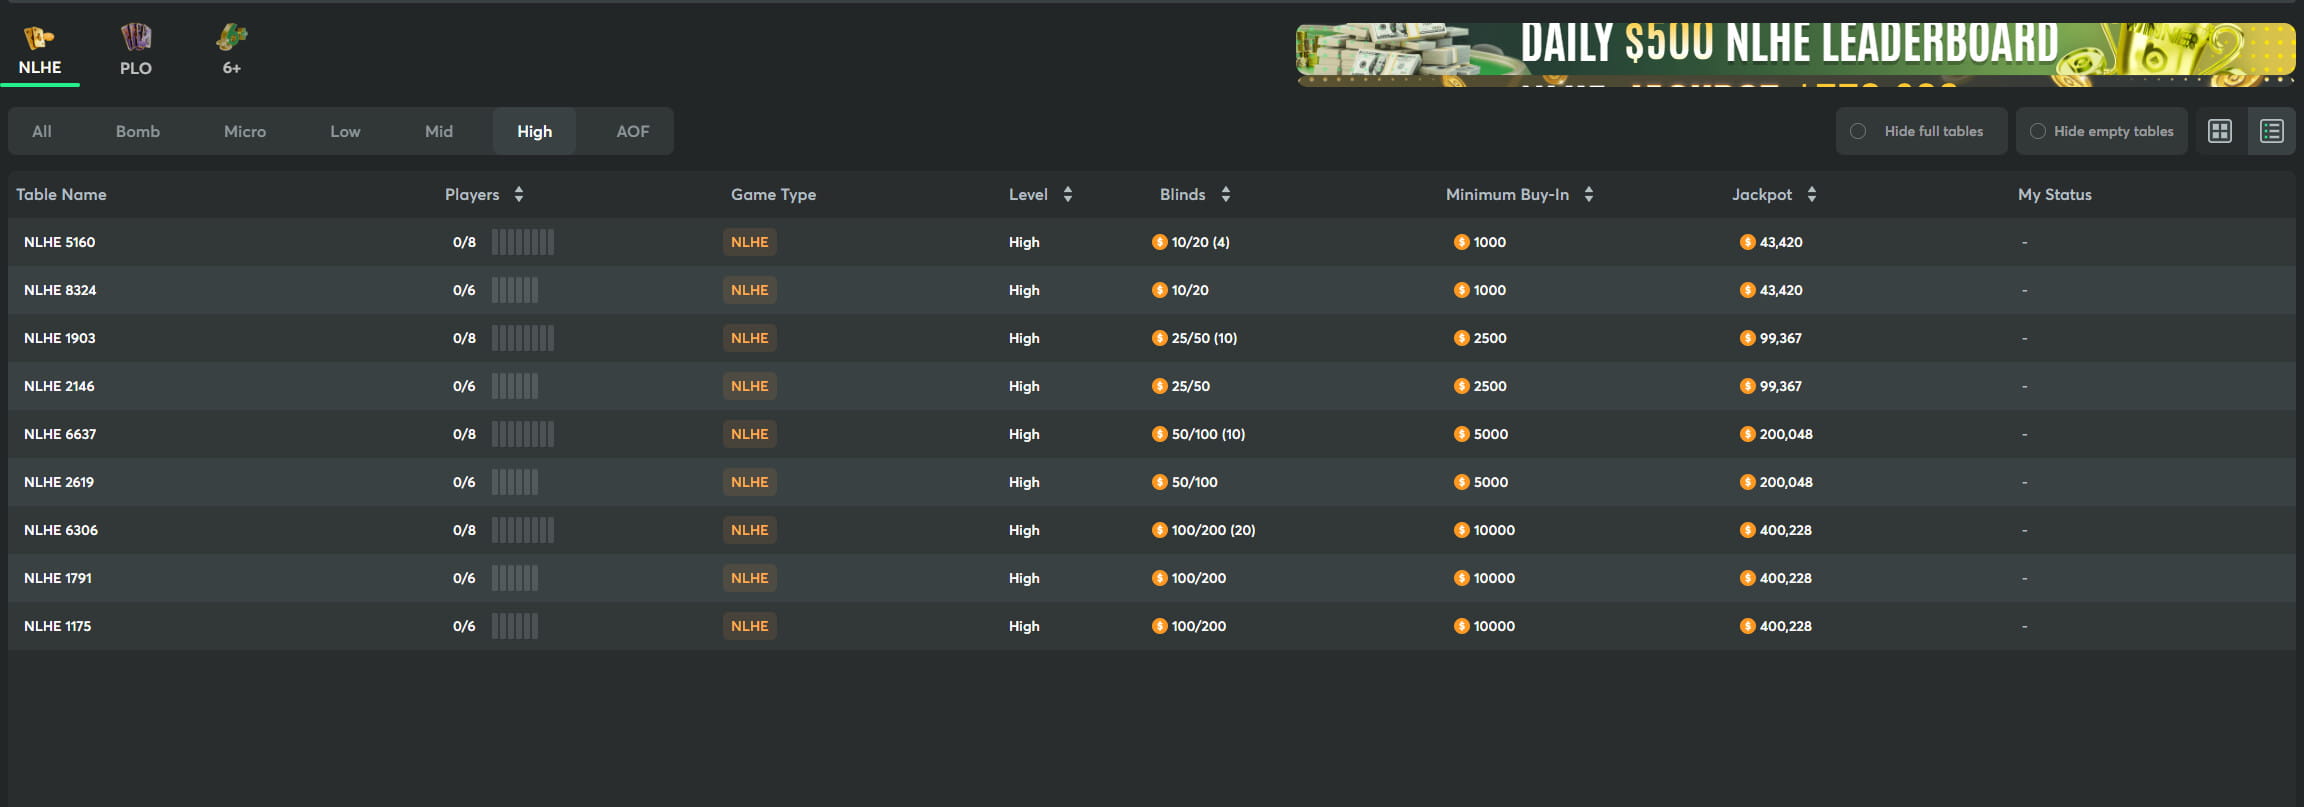The height and width of the screenshot is (807, 2304).
Task: Sort tables by Jackpot amount
Action: (1811, 194)
